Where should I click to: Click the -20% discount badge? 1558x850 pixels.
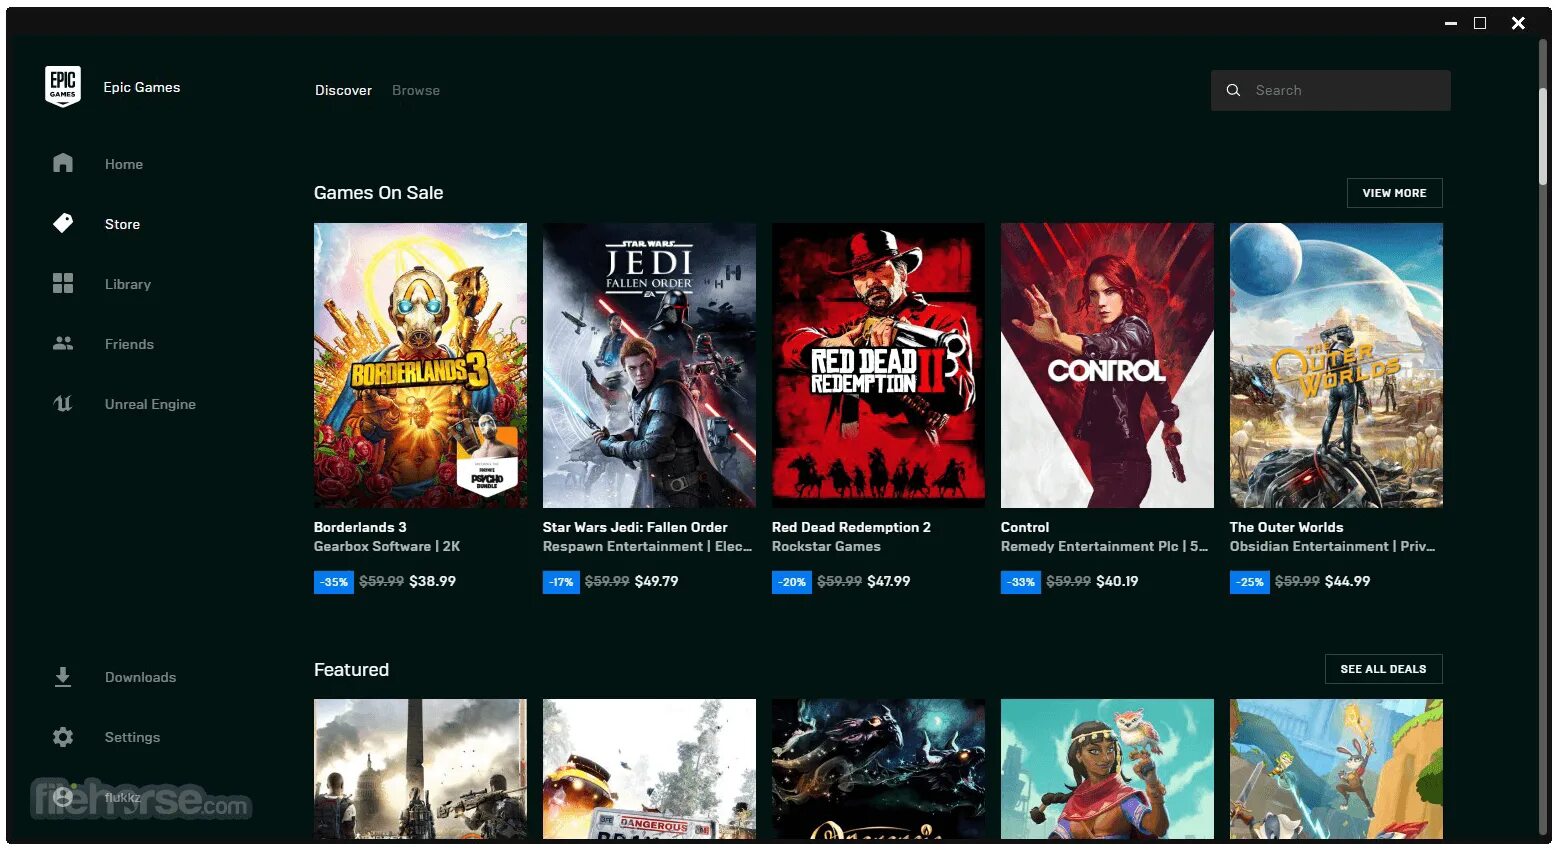tap(792, 582)
